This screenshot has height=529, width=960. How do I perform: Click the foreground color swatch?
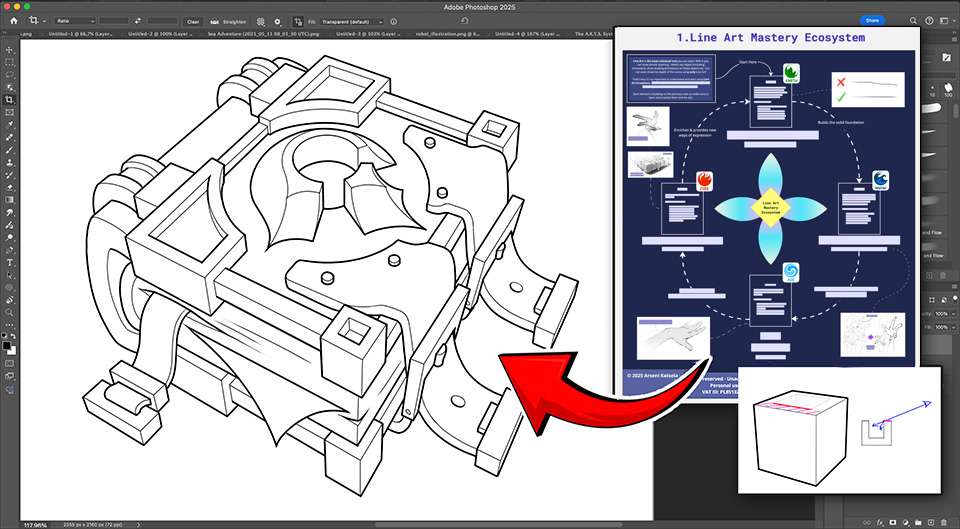click(7, 344)
